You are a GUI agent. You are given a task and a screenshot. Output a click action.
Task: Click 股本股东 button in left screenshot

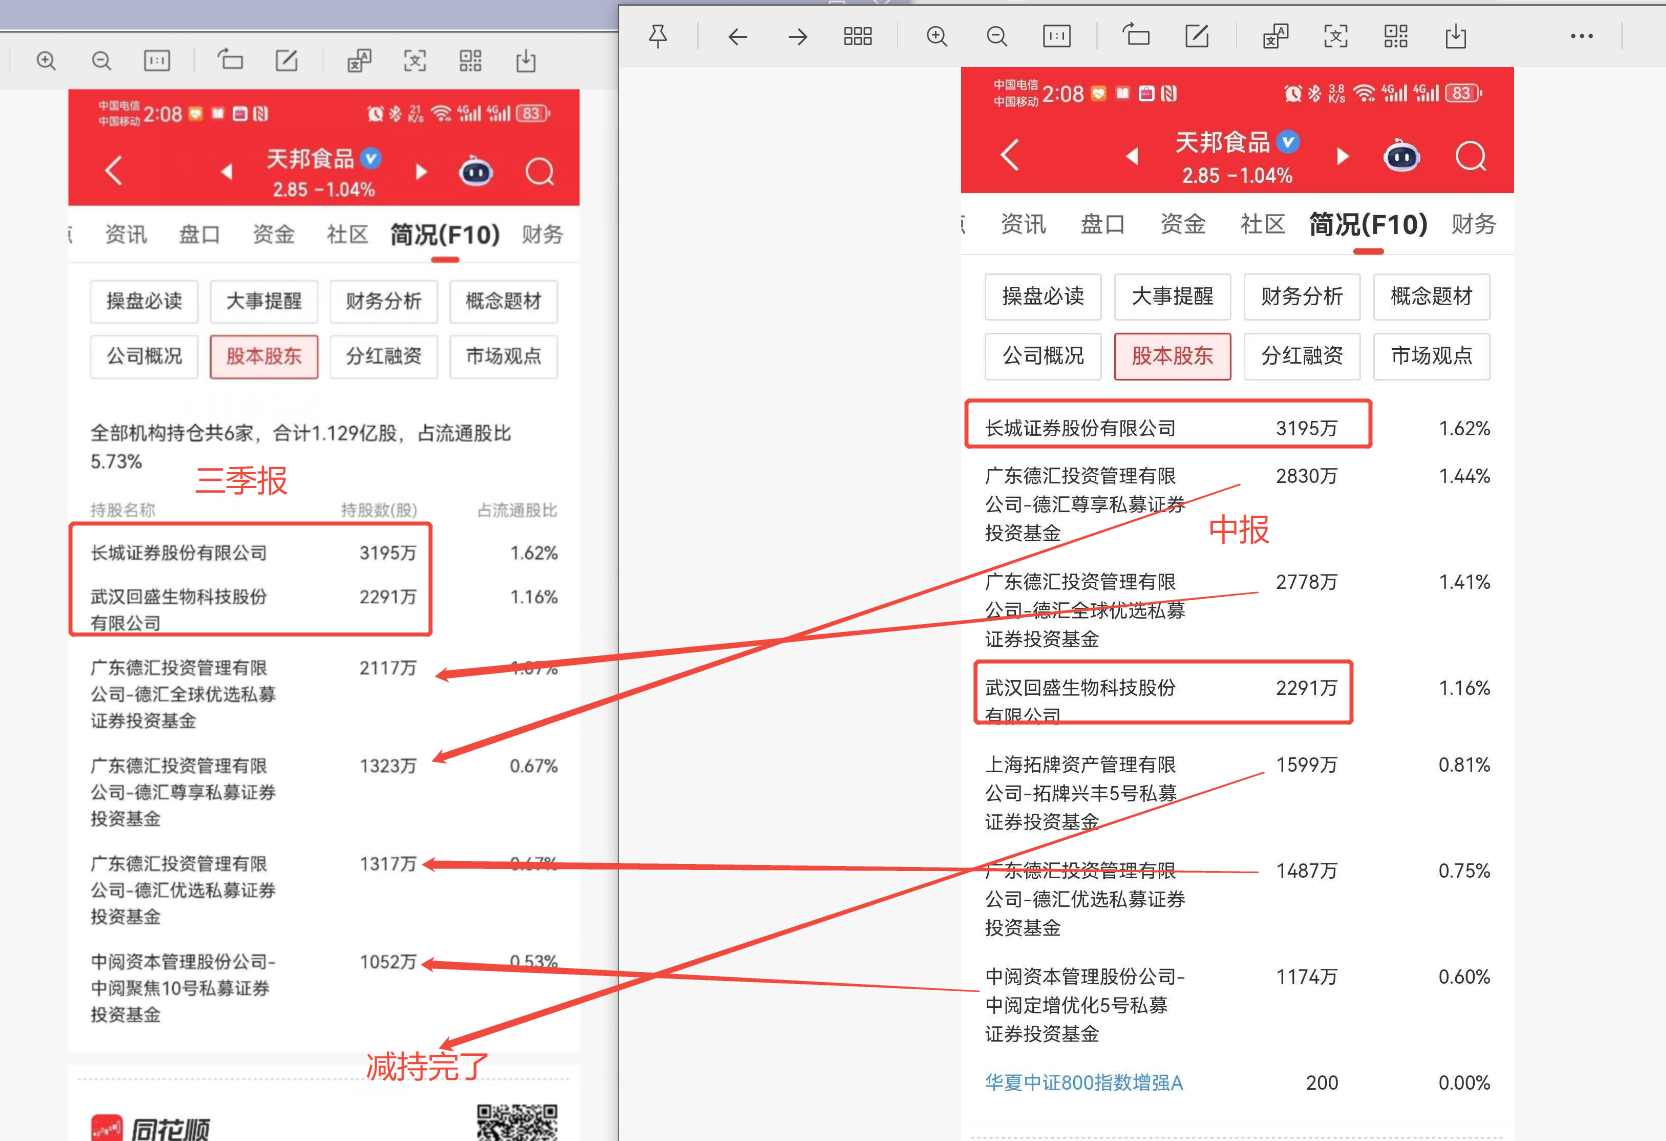point(264,357)
